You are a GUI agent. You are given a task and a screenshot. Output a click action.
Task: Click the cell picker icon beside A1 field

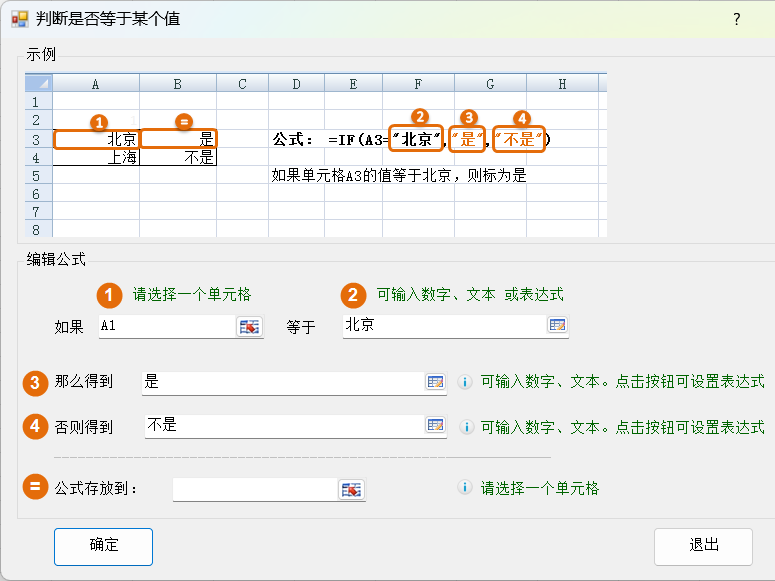coord(248,327)
